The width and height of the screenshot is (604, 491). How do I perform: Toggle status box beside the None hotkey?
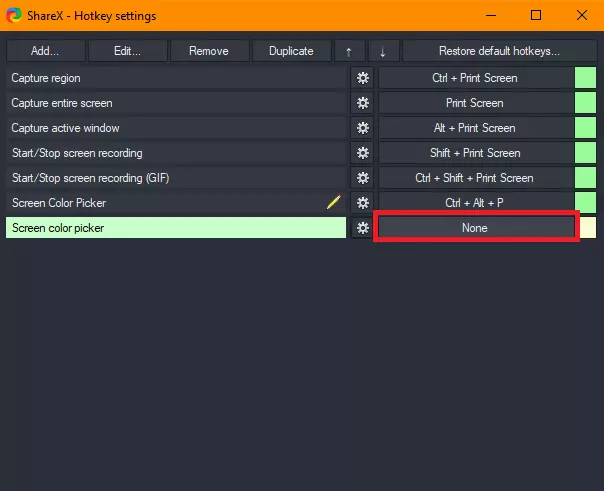(588, 228)
